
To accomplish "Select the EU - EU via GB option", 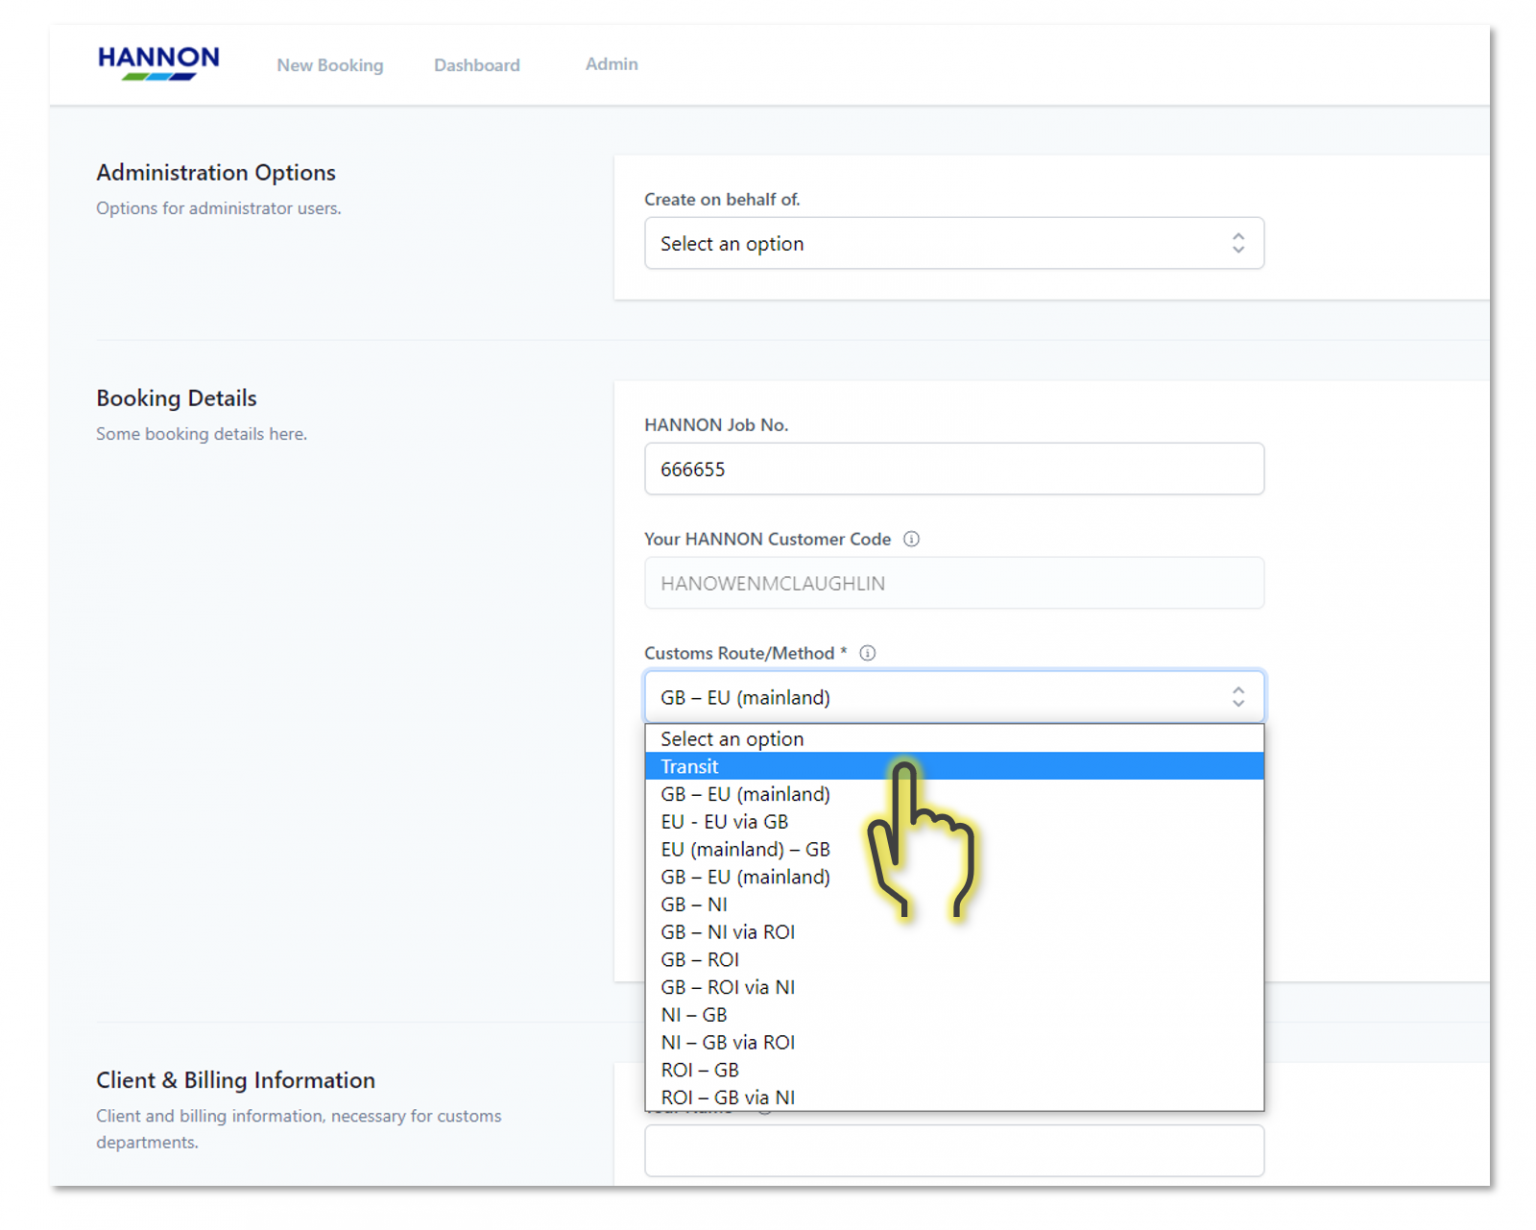I will tap(724, 821).
